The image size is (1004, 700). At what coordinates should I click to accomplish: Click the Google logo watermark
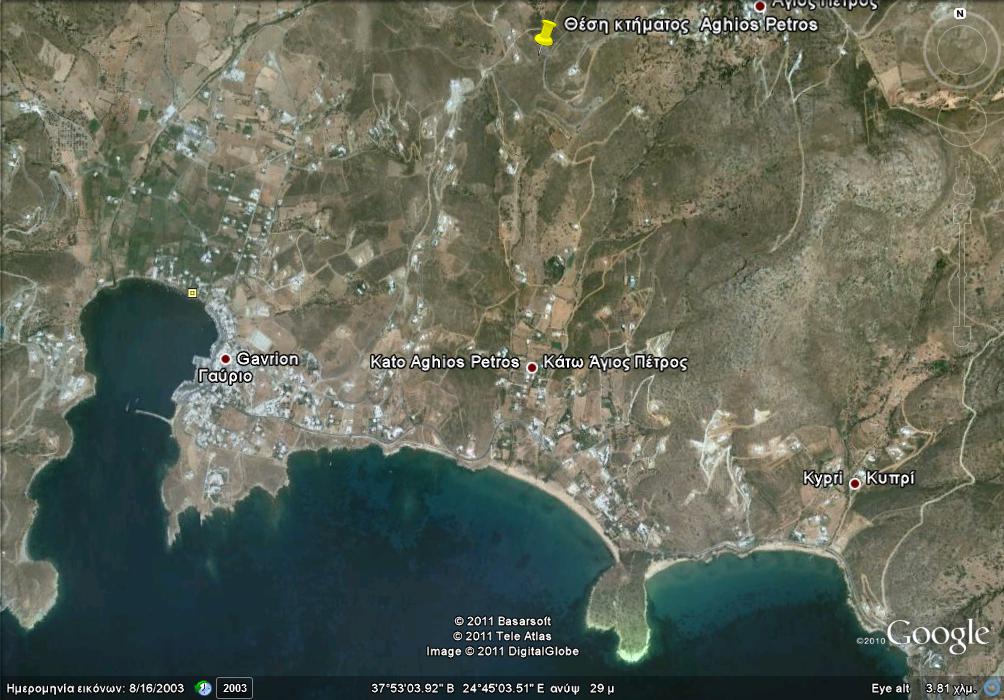click(x=937, y=635)
